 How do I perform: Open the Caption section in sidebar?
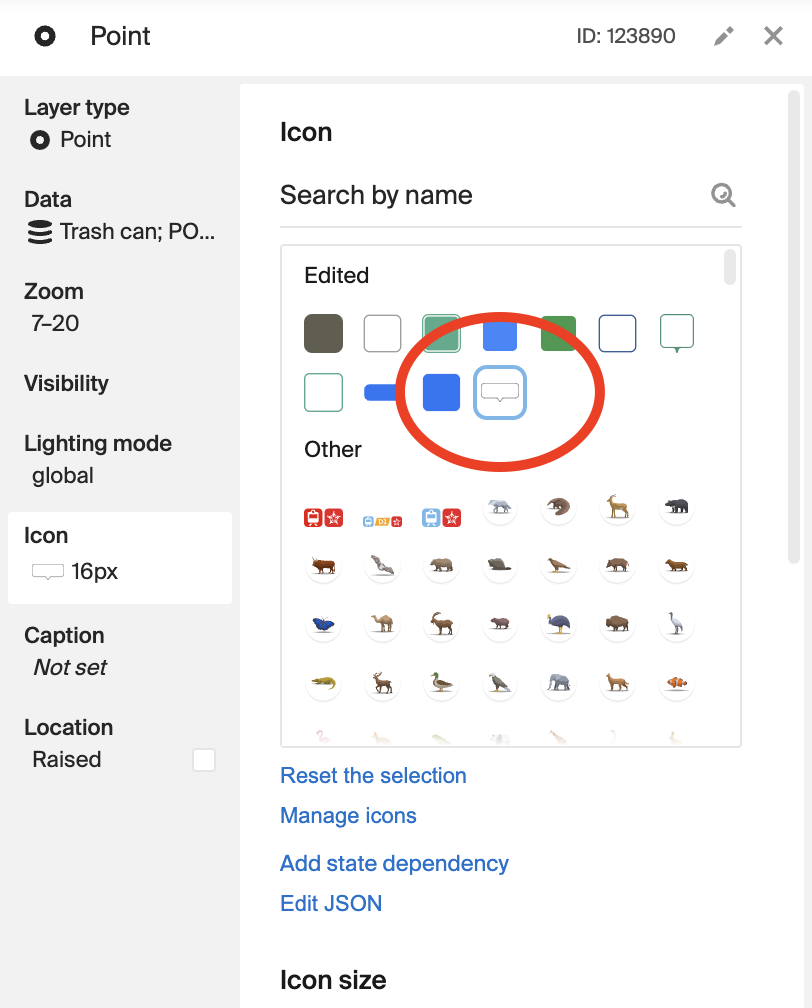(x=120, y=651)
